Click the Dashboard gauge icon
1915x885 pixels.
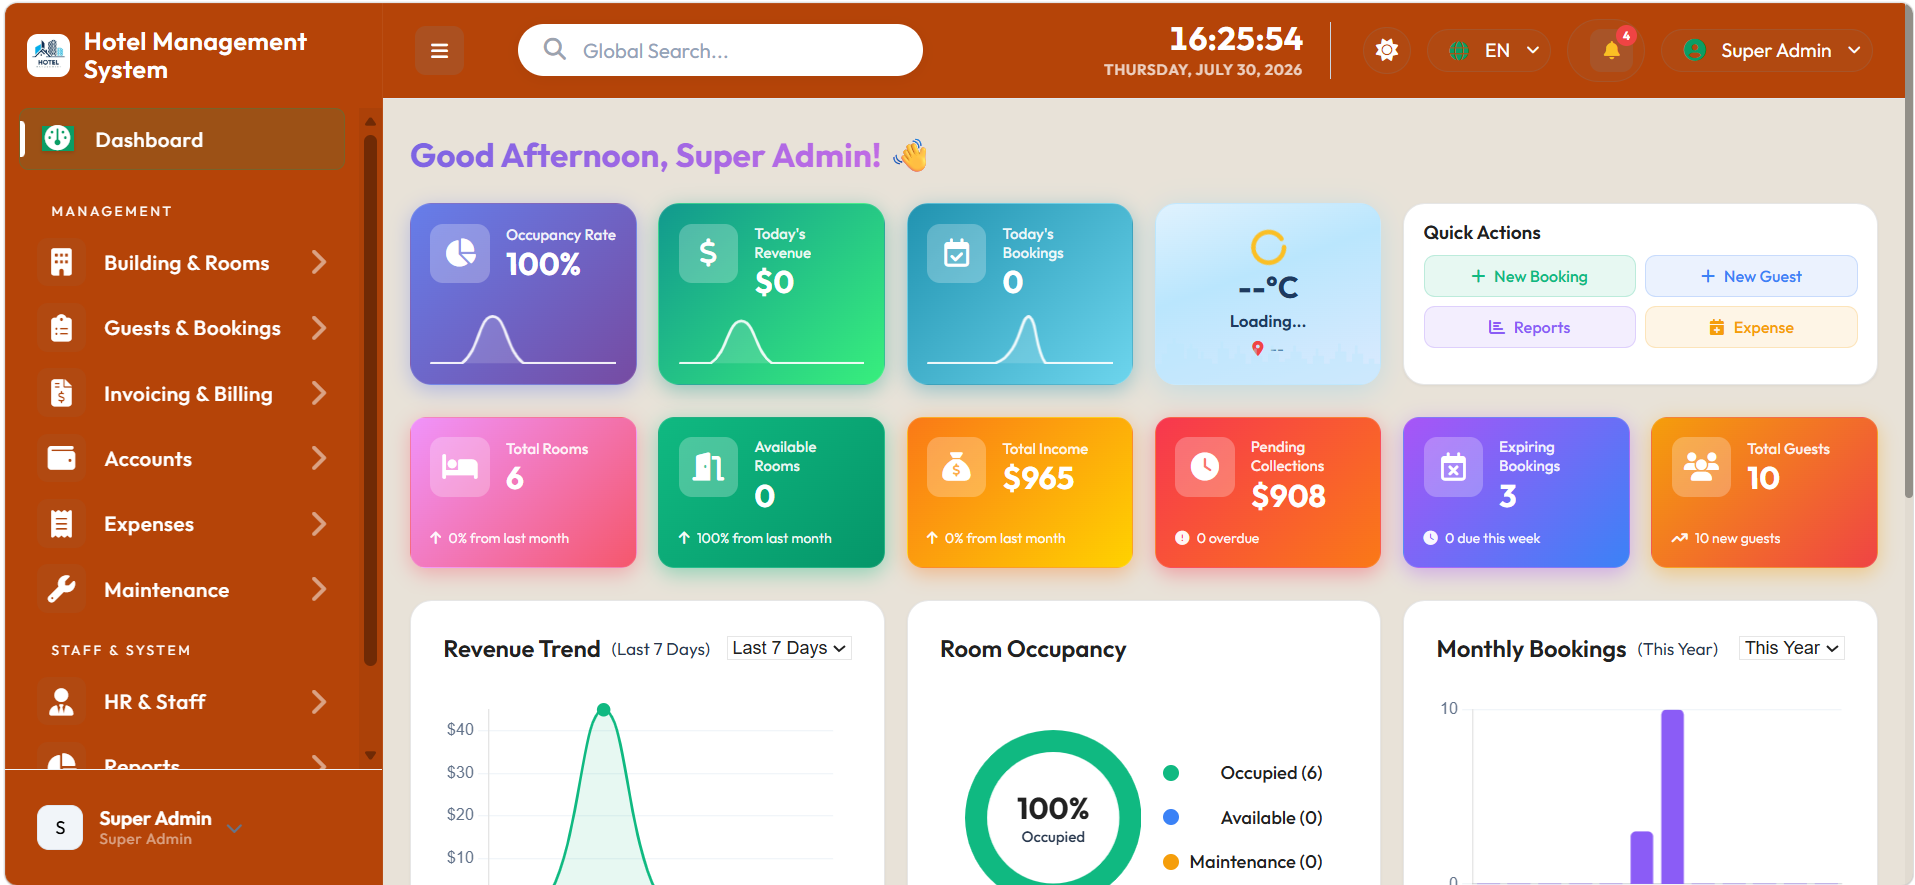[x=58, y=138]
